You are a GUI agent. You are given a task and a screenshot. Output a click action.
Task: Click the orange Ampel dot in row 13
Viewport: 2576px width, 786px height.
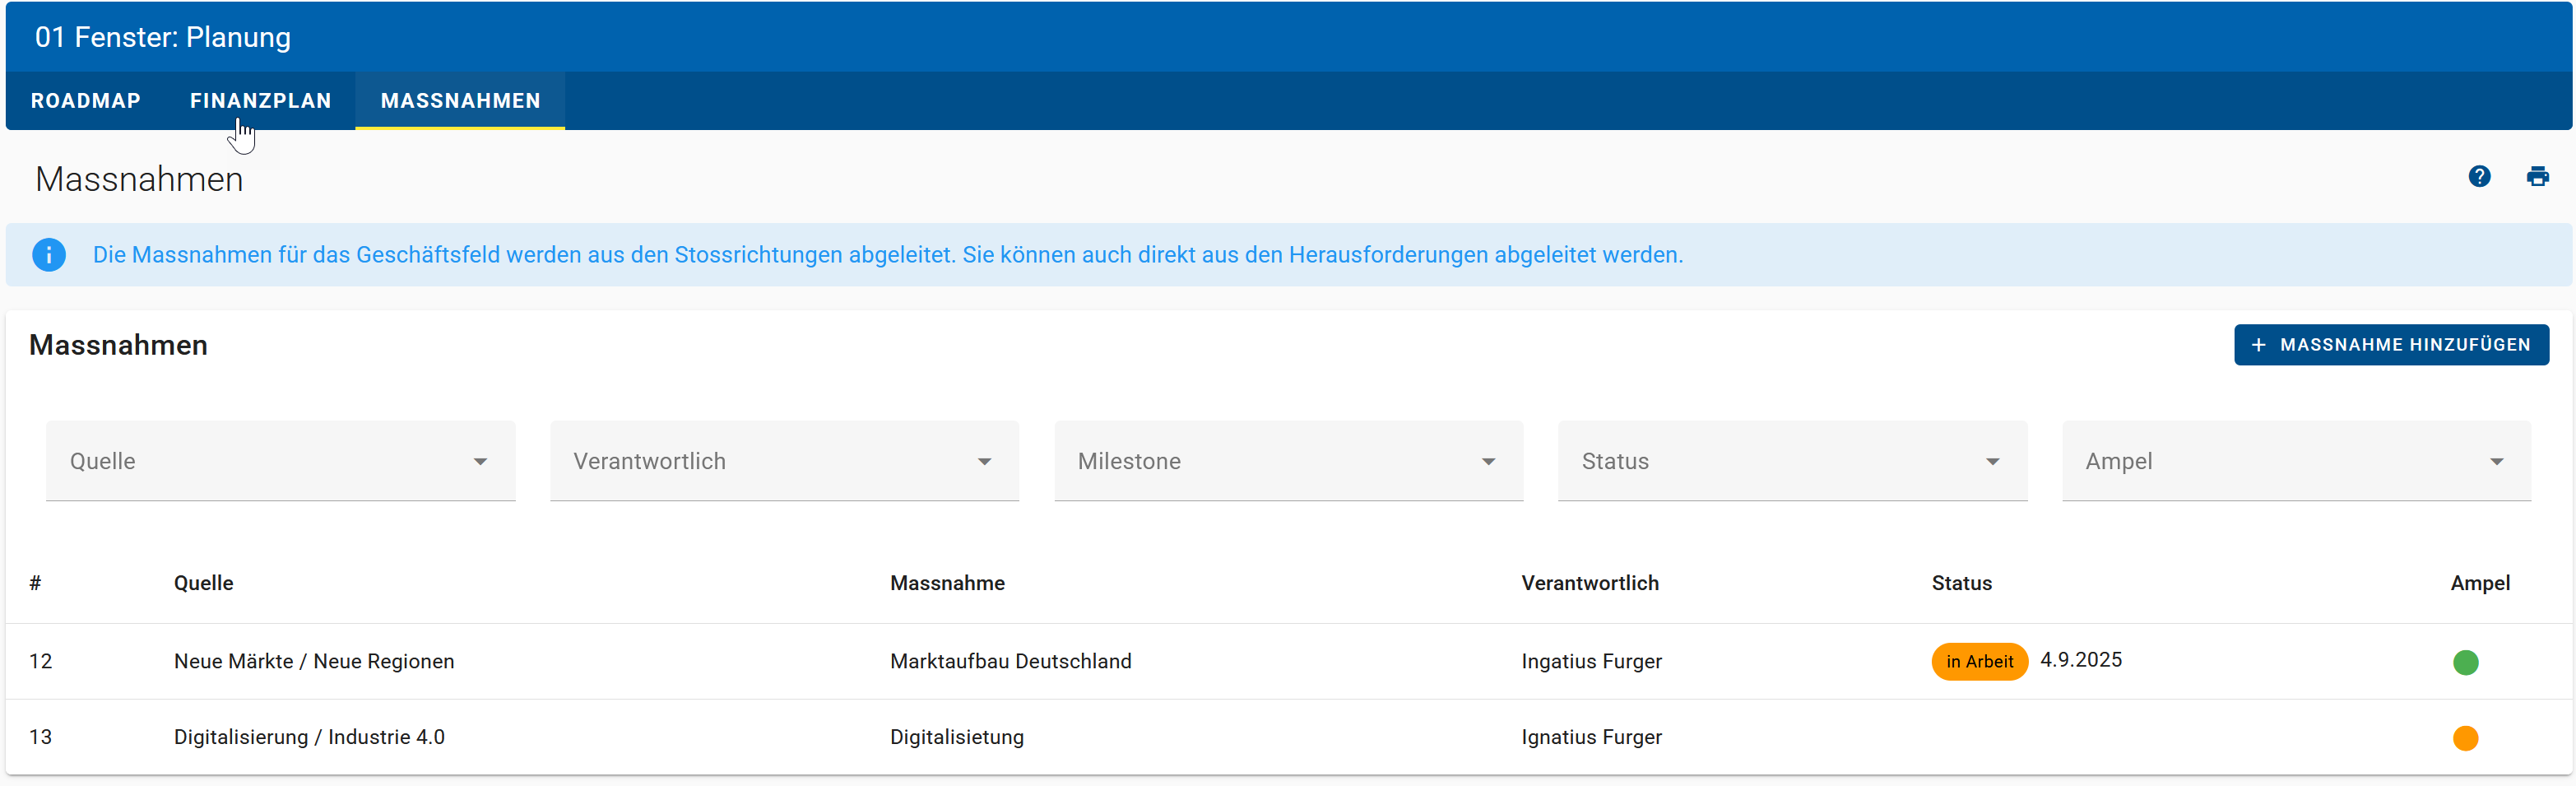point(2465,738)
